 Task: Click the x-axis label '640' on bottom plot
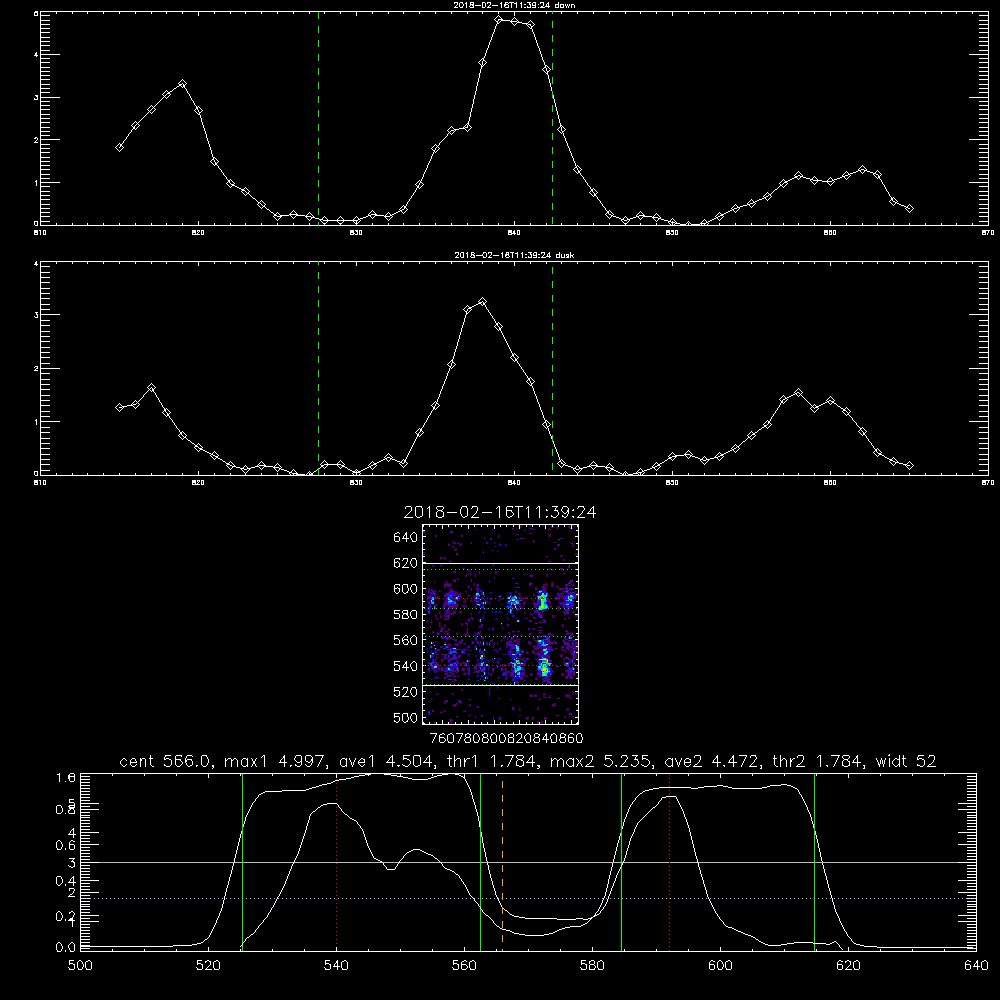tap(976, 966)
